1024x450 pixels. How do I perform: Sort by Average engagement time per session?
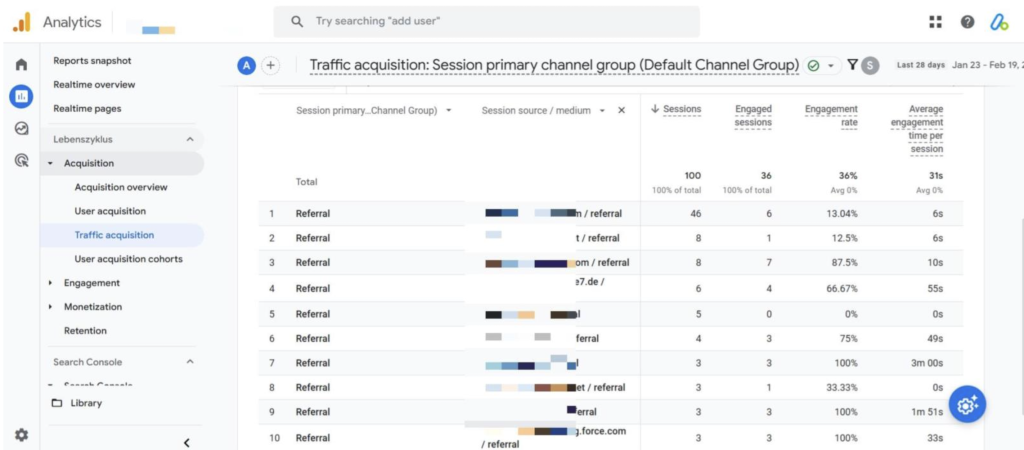[x=917, y=129]
